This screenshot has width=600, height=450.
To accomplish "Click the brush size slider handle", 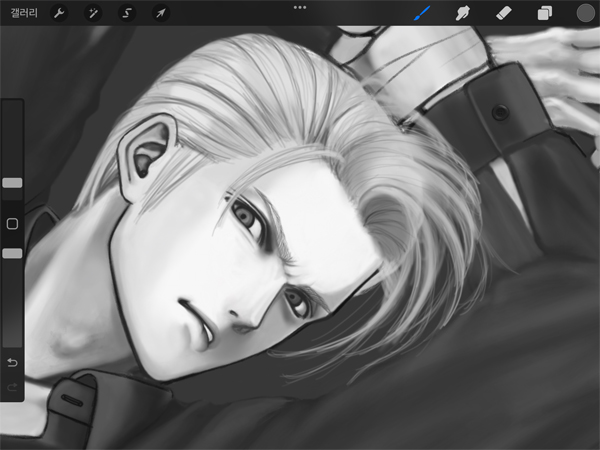I will click(x=12, y=183).
